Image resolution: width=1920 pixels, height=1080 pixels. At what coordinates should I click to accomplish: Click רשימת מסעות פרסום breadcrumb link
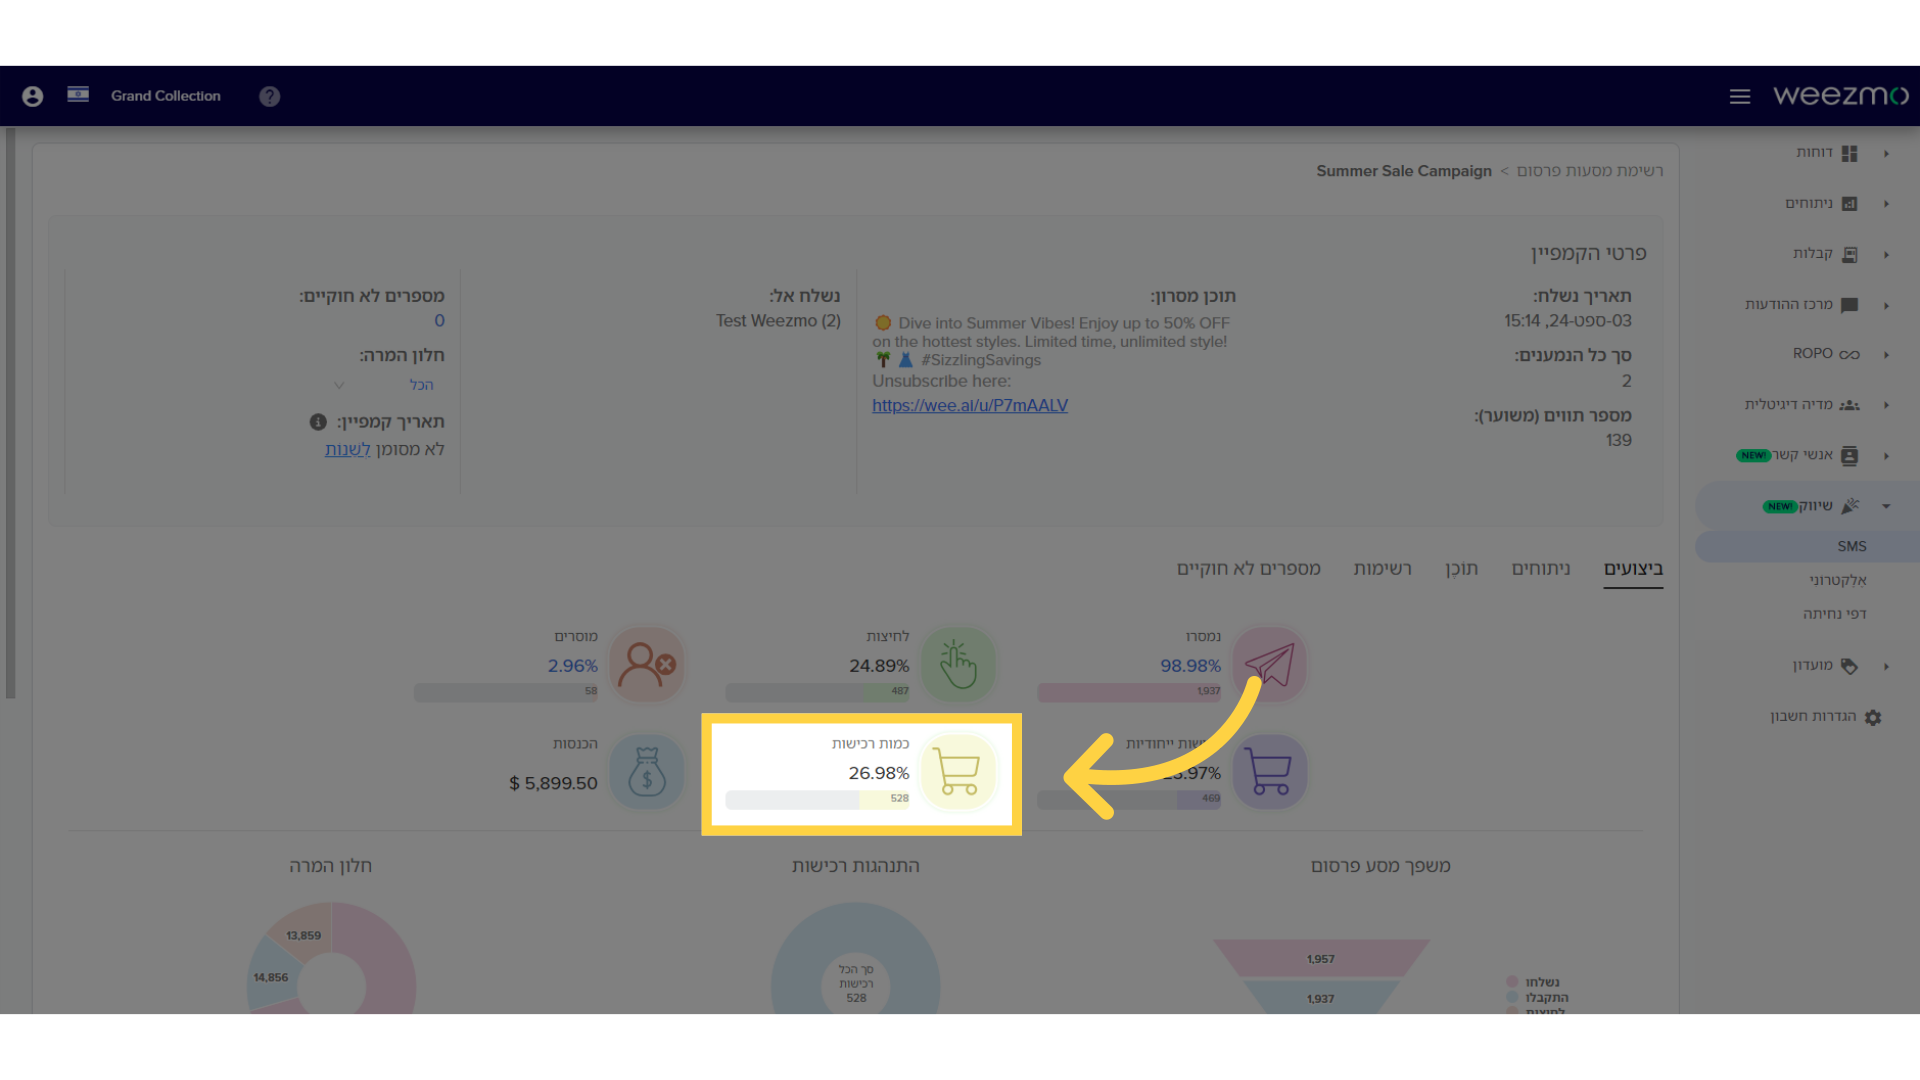[x=1590, y=171]
